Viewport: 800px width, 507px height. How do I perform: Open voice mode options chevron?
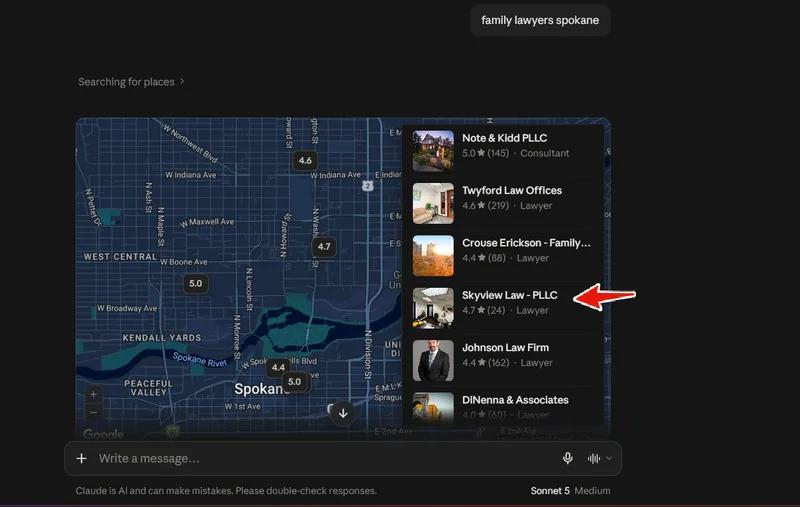[x=609, y=459]
